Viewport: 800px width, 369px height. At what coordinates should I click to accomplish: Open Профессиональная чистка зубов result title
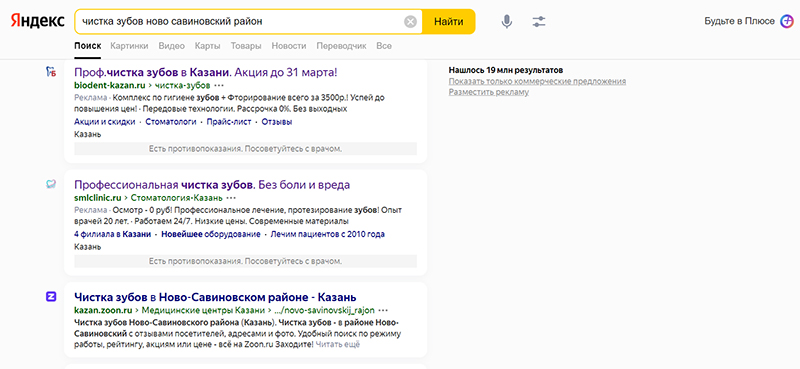(212, 185)
